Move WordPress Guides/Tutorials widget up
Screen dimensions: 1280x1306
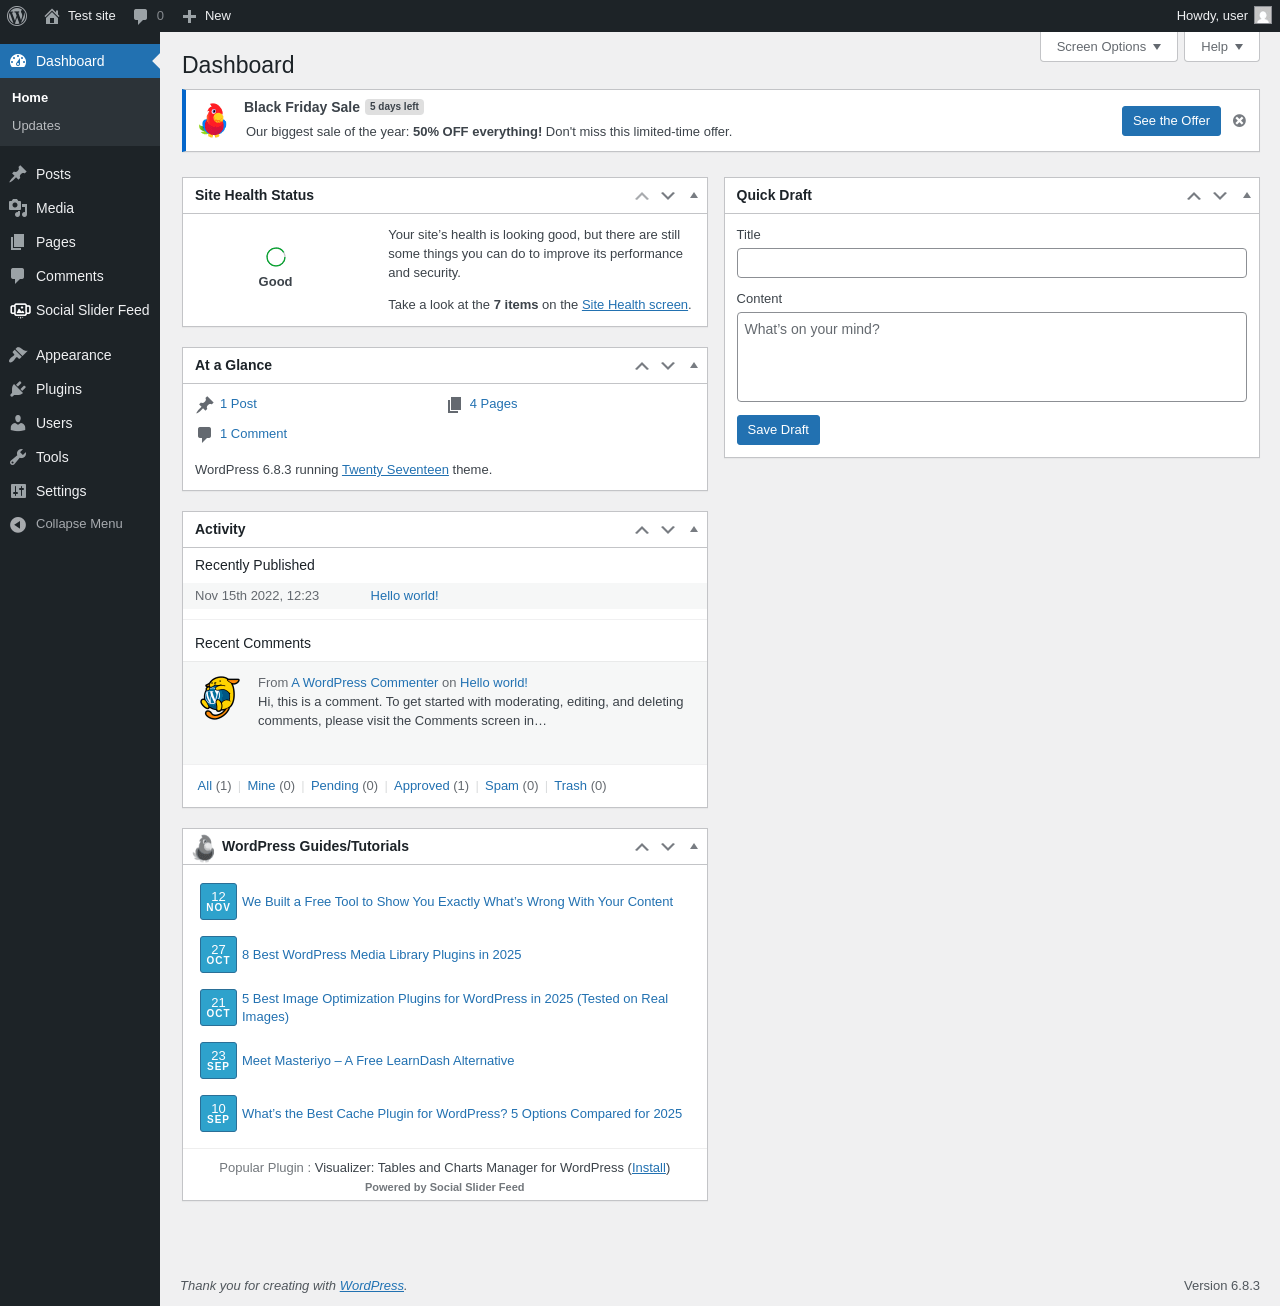(x=642, y=847)
